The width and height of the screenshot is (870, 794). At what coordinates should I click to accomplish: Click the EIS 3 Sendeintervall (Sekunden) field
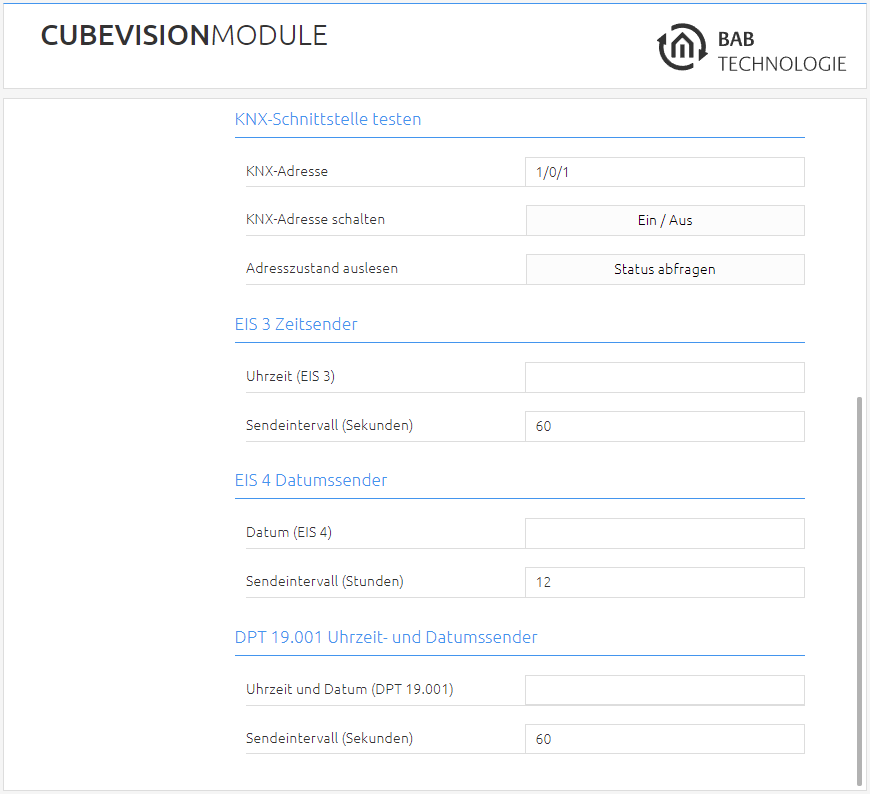(x=665, y=426)
